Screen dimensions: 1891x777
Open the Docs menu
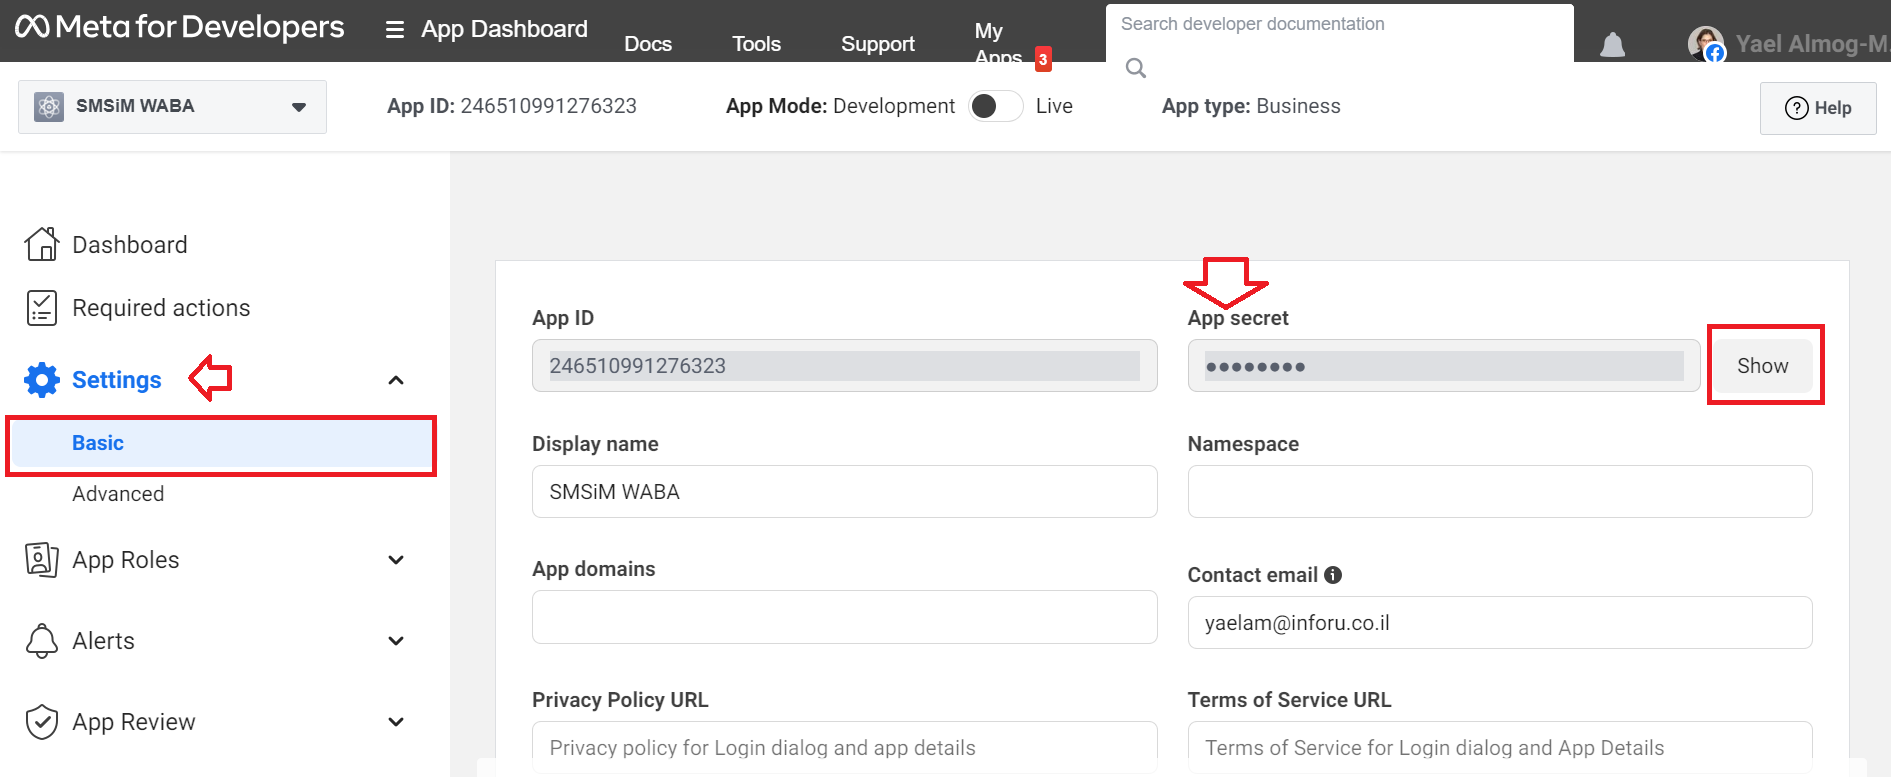pyautogui.click(x=648, y=44)
